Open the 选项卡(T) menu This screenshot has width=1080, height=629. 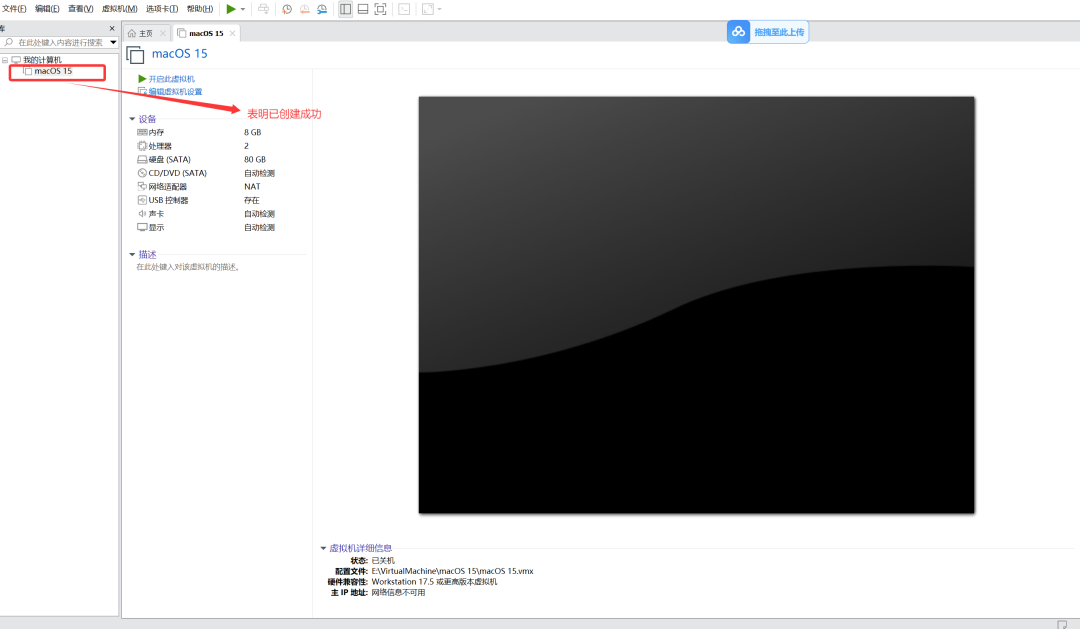coord(162,9)
